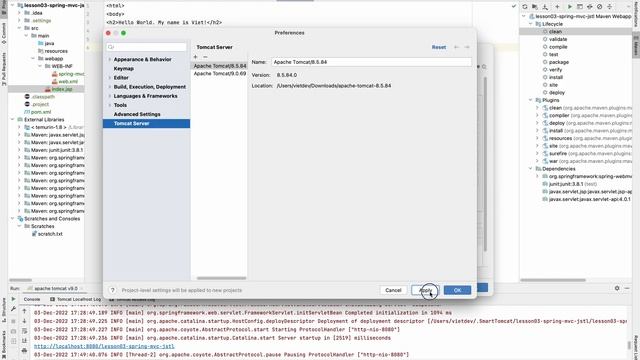
Task: Click the Reset link in Tomcat Server settings
Action: click(x=439, y=47)
